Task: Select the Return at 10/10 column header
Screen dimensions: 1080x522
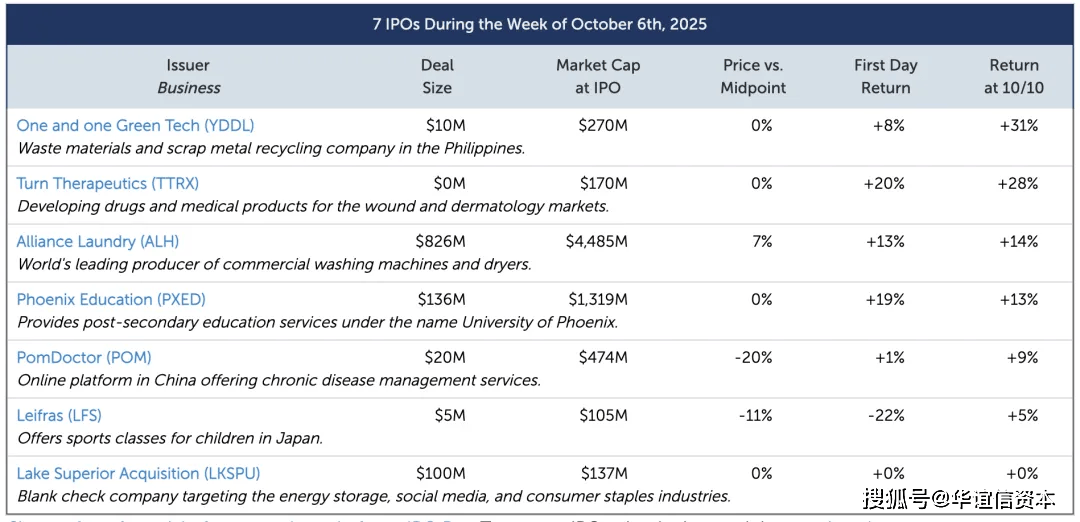Action: (1014, 76)
